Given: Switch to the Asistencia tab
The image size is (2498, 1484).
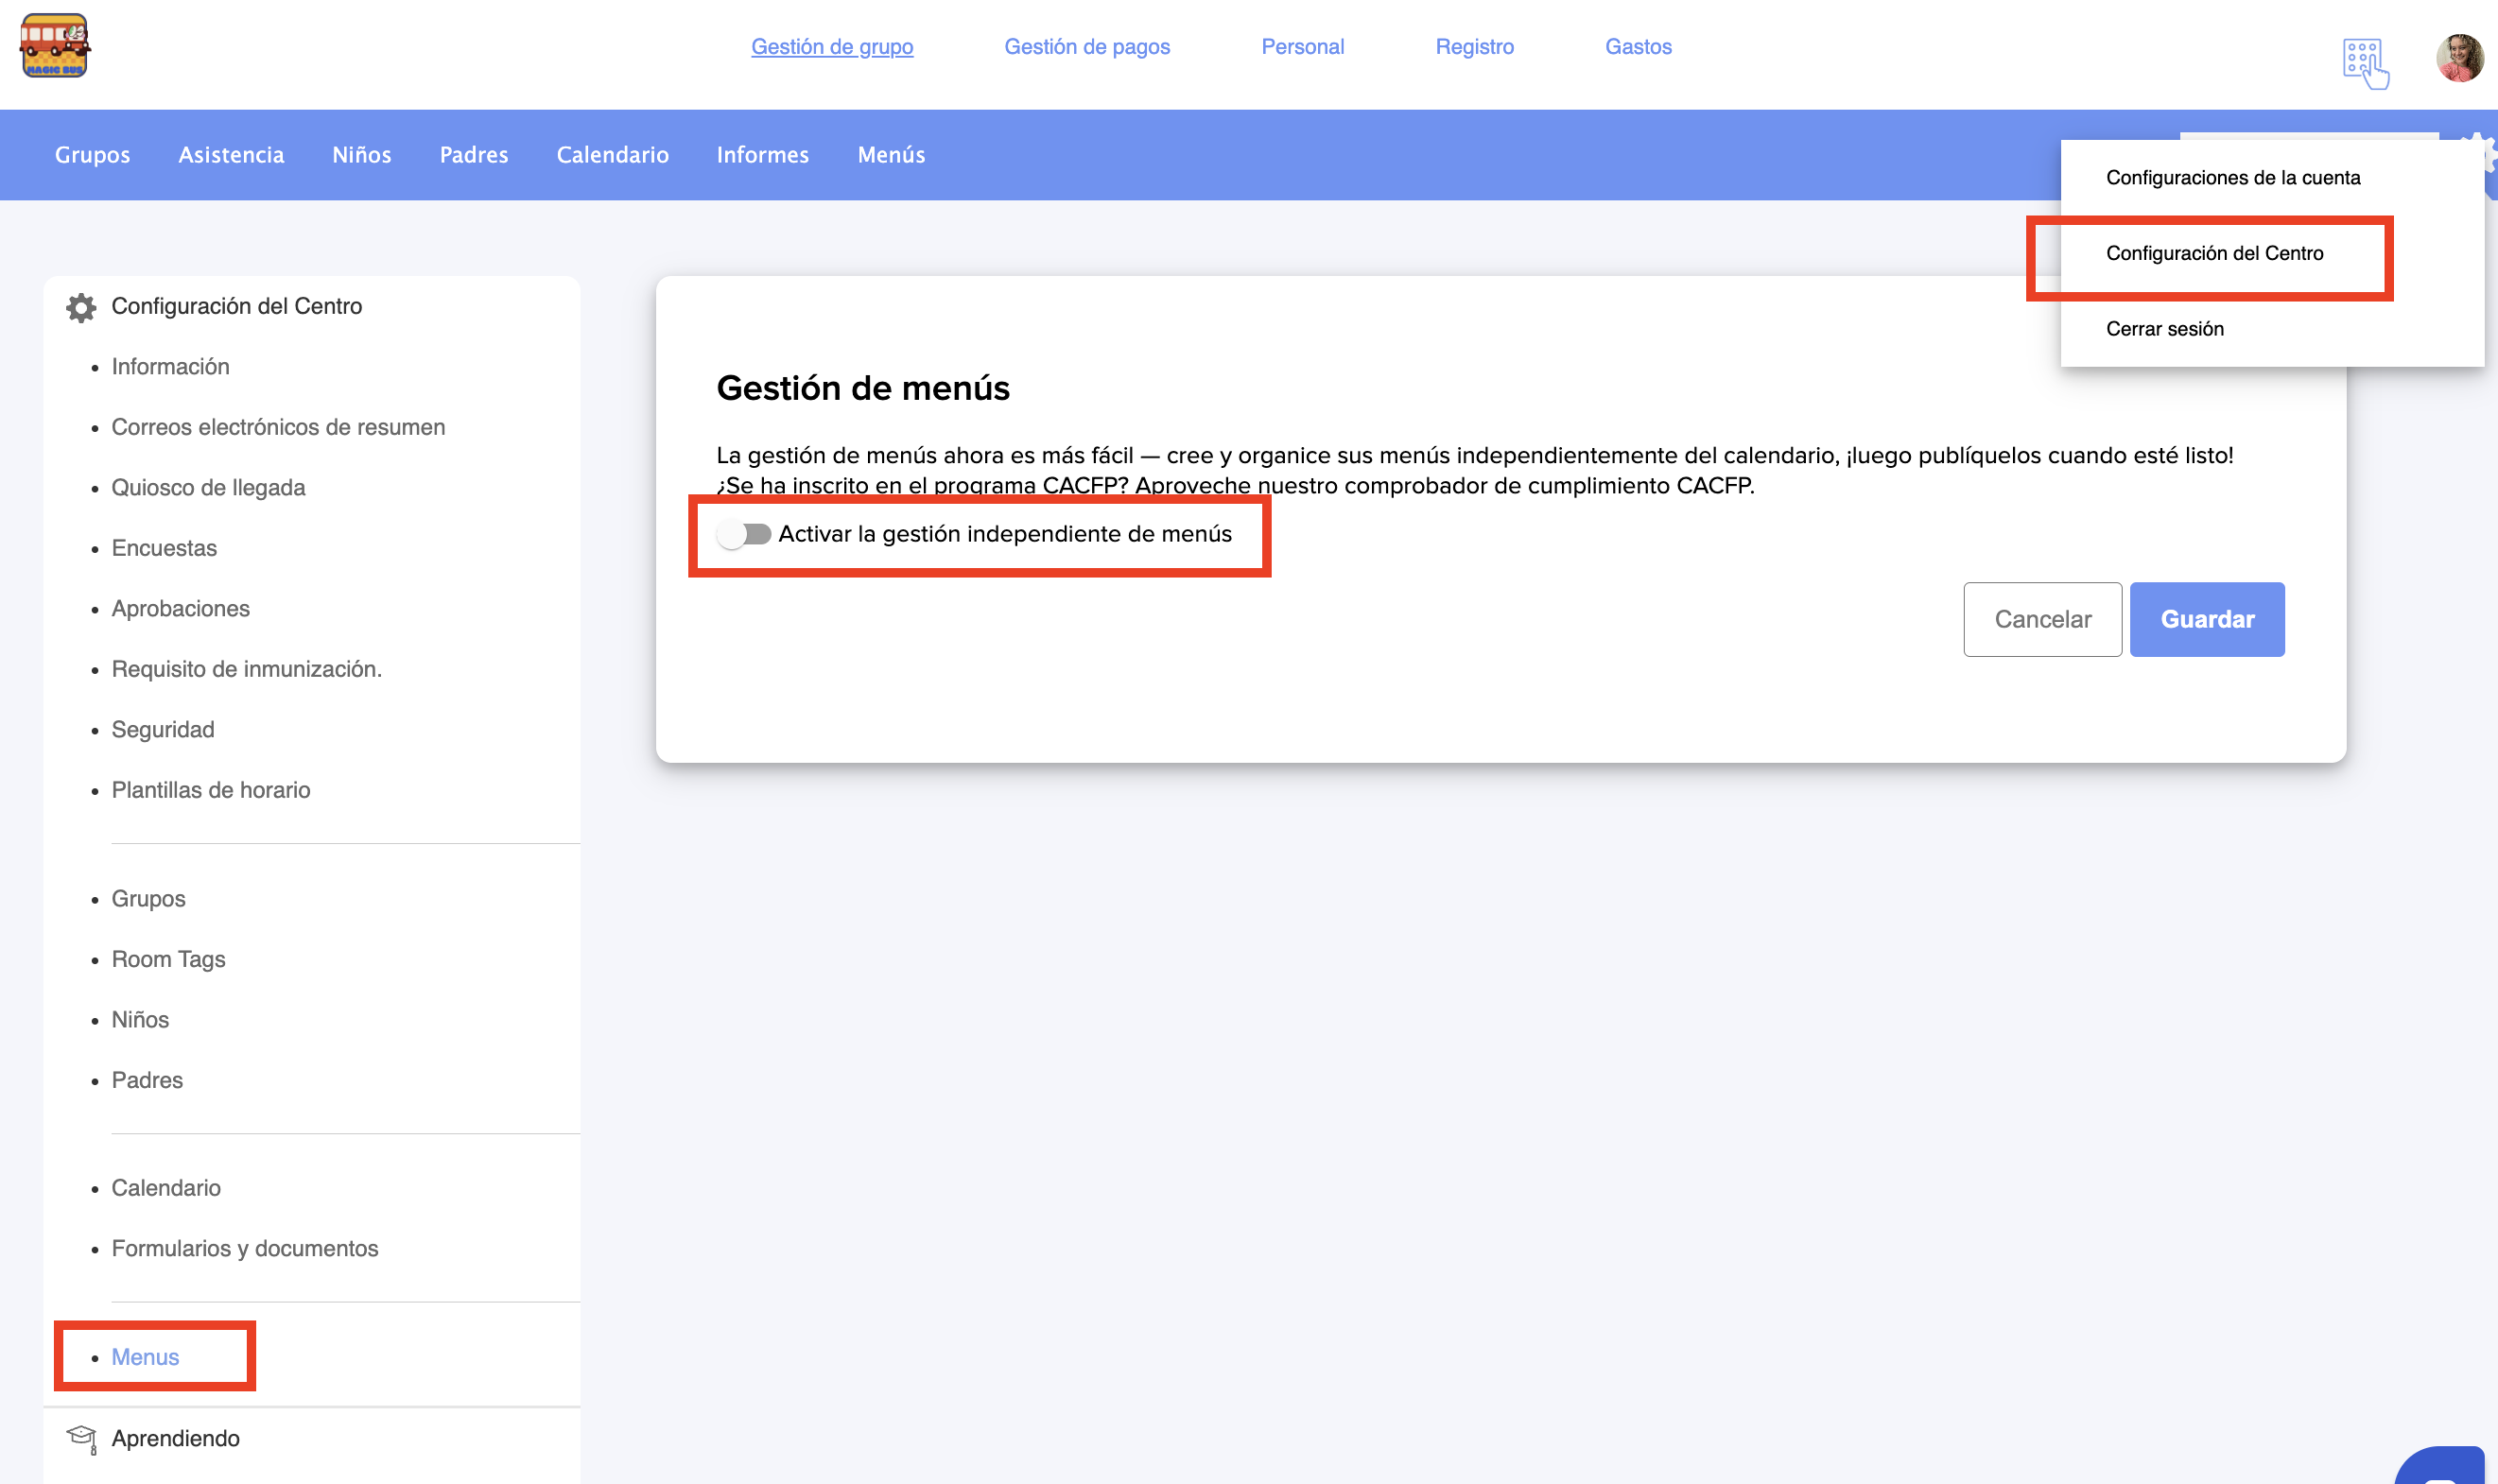Looking at the screenshot, I should (231, 155).
